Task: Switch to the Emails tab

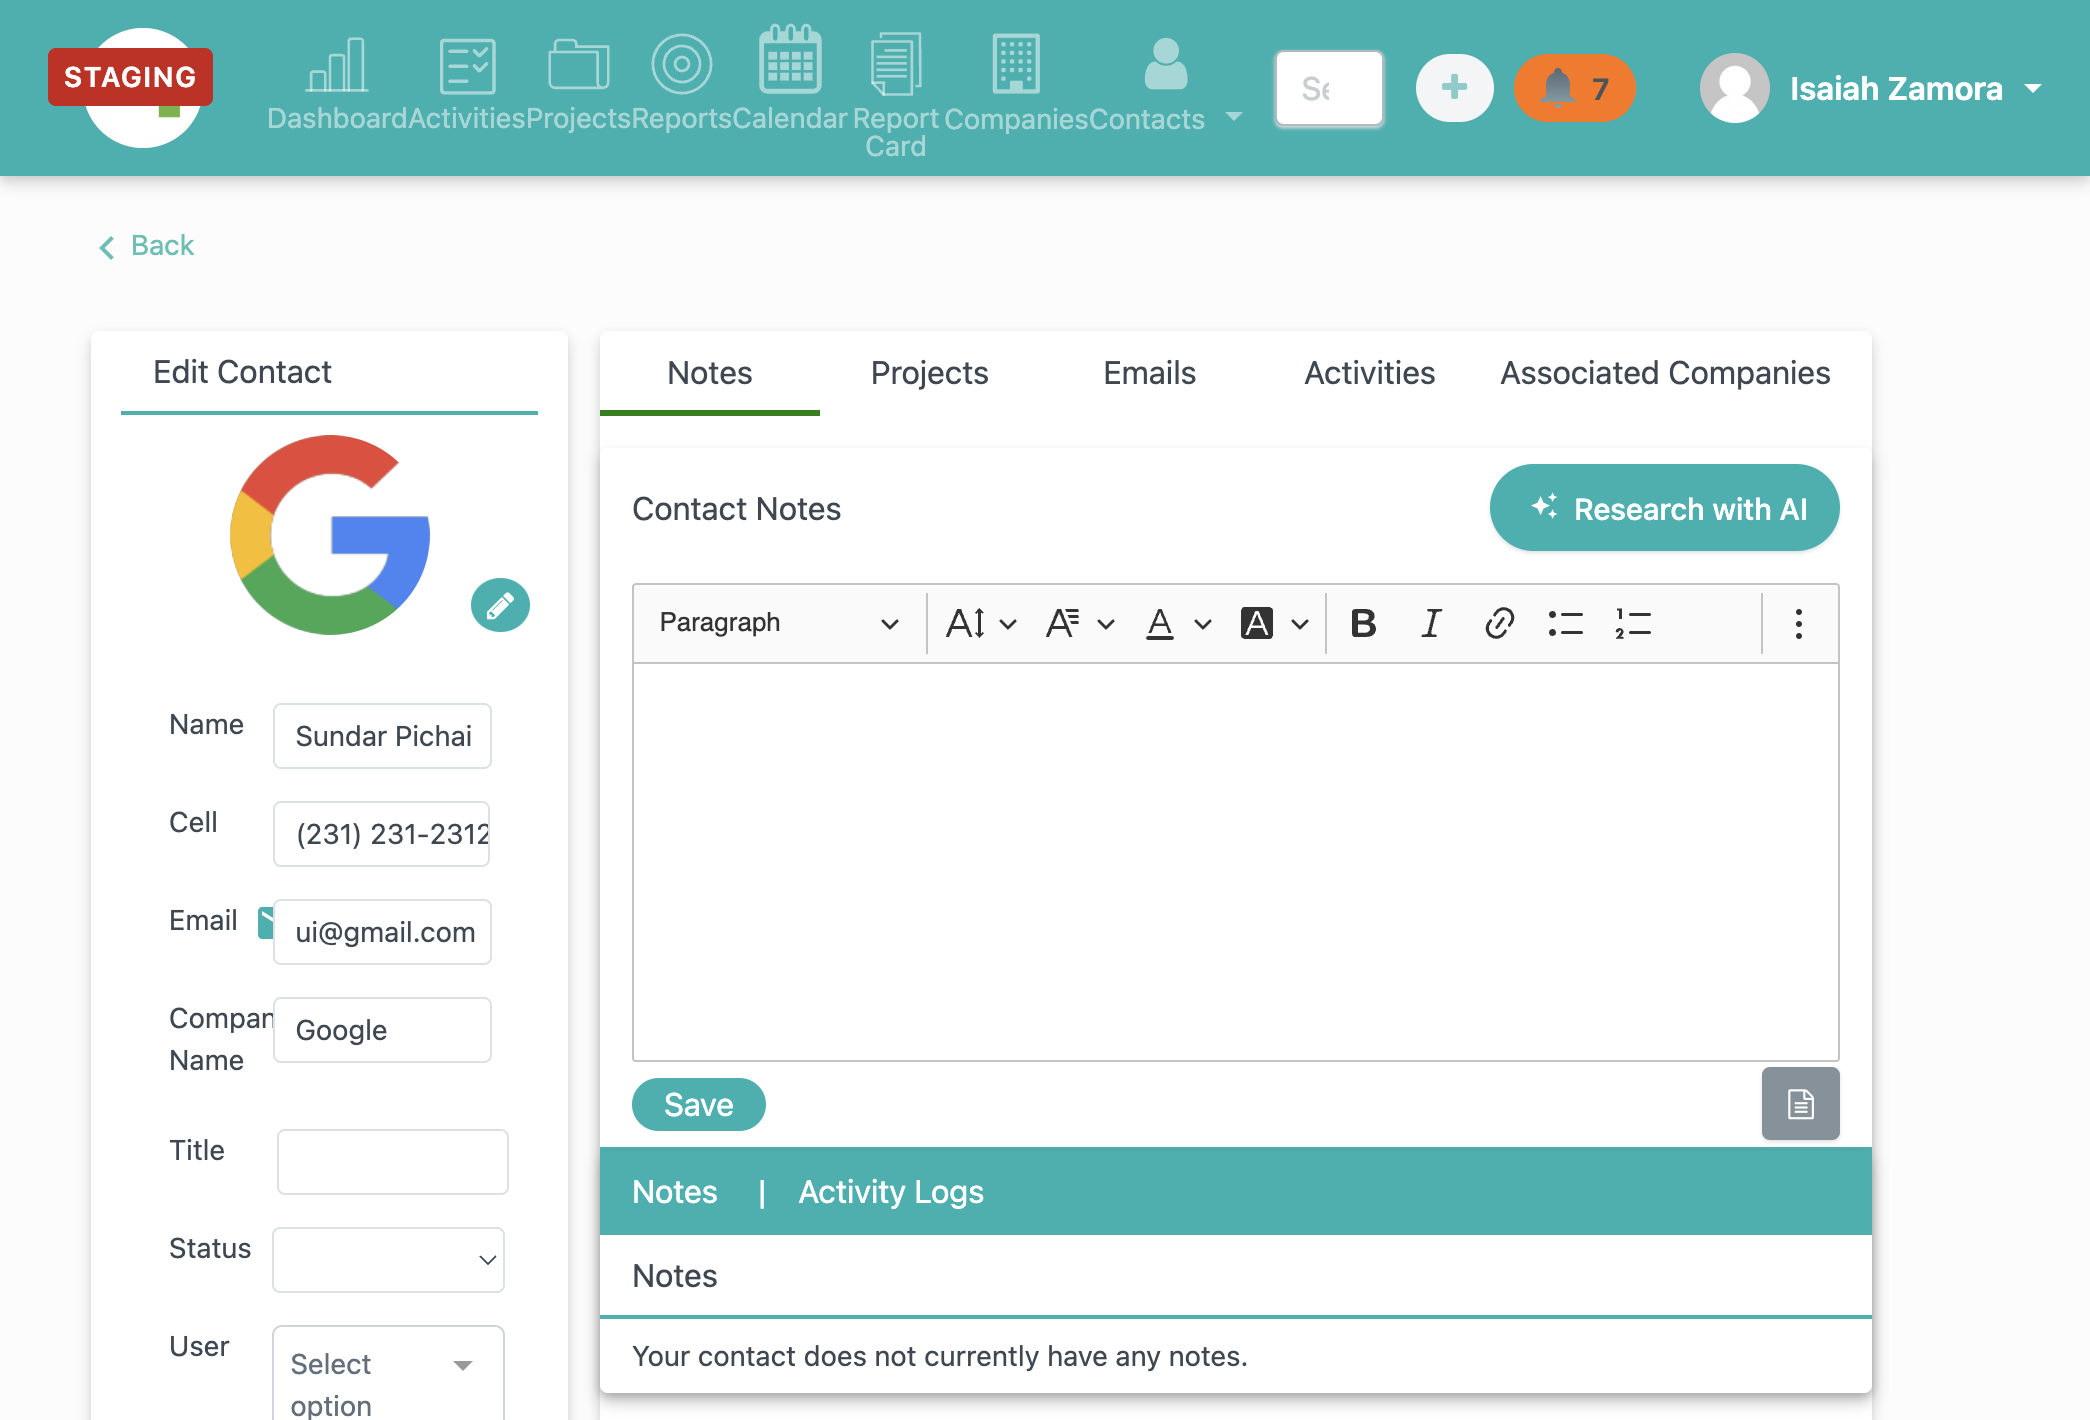Action: click(1149, 373)
